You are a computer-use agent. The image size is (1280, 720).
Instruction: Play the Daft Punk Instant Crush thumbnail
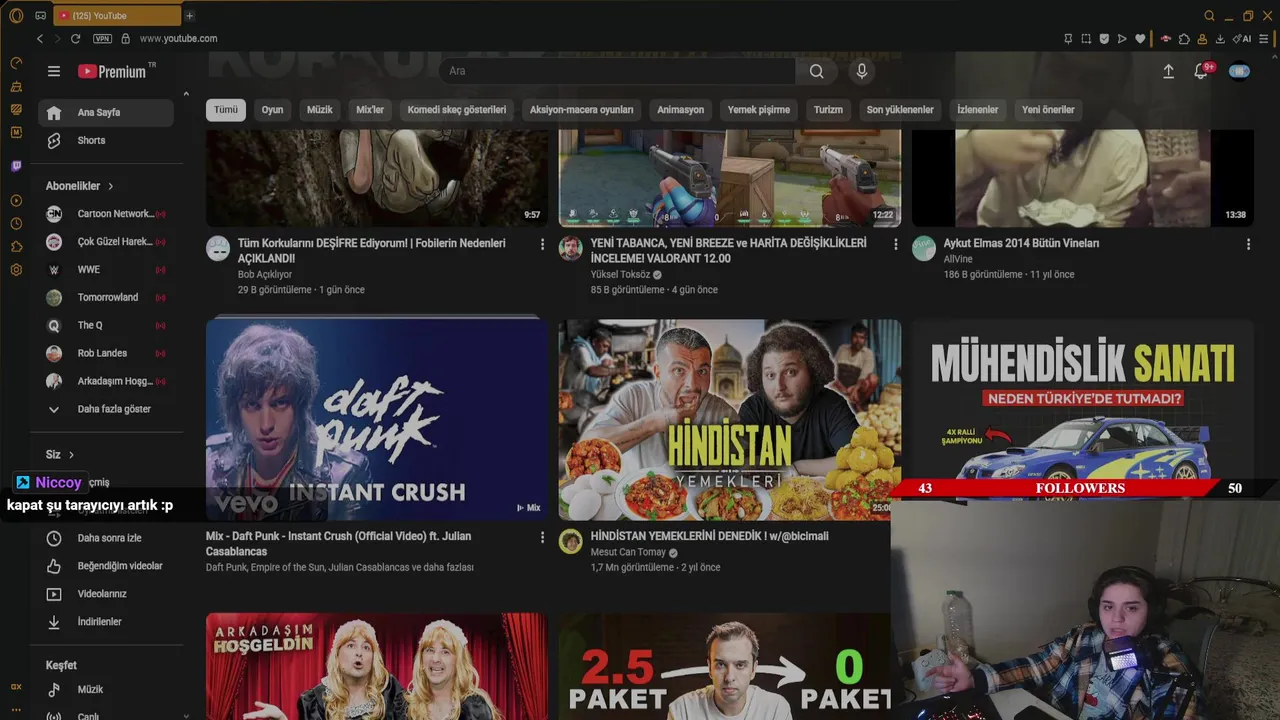tap(377, 420)
